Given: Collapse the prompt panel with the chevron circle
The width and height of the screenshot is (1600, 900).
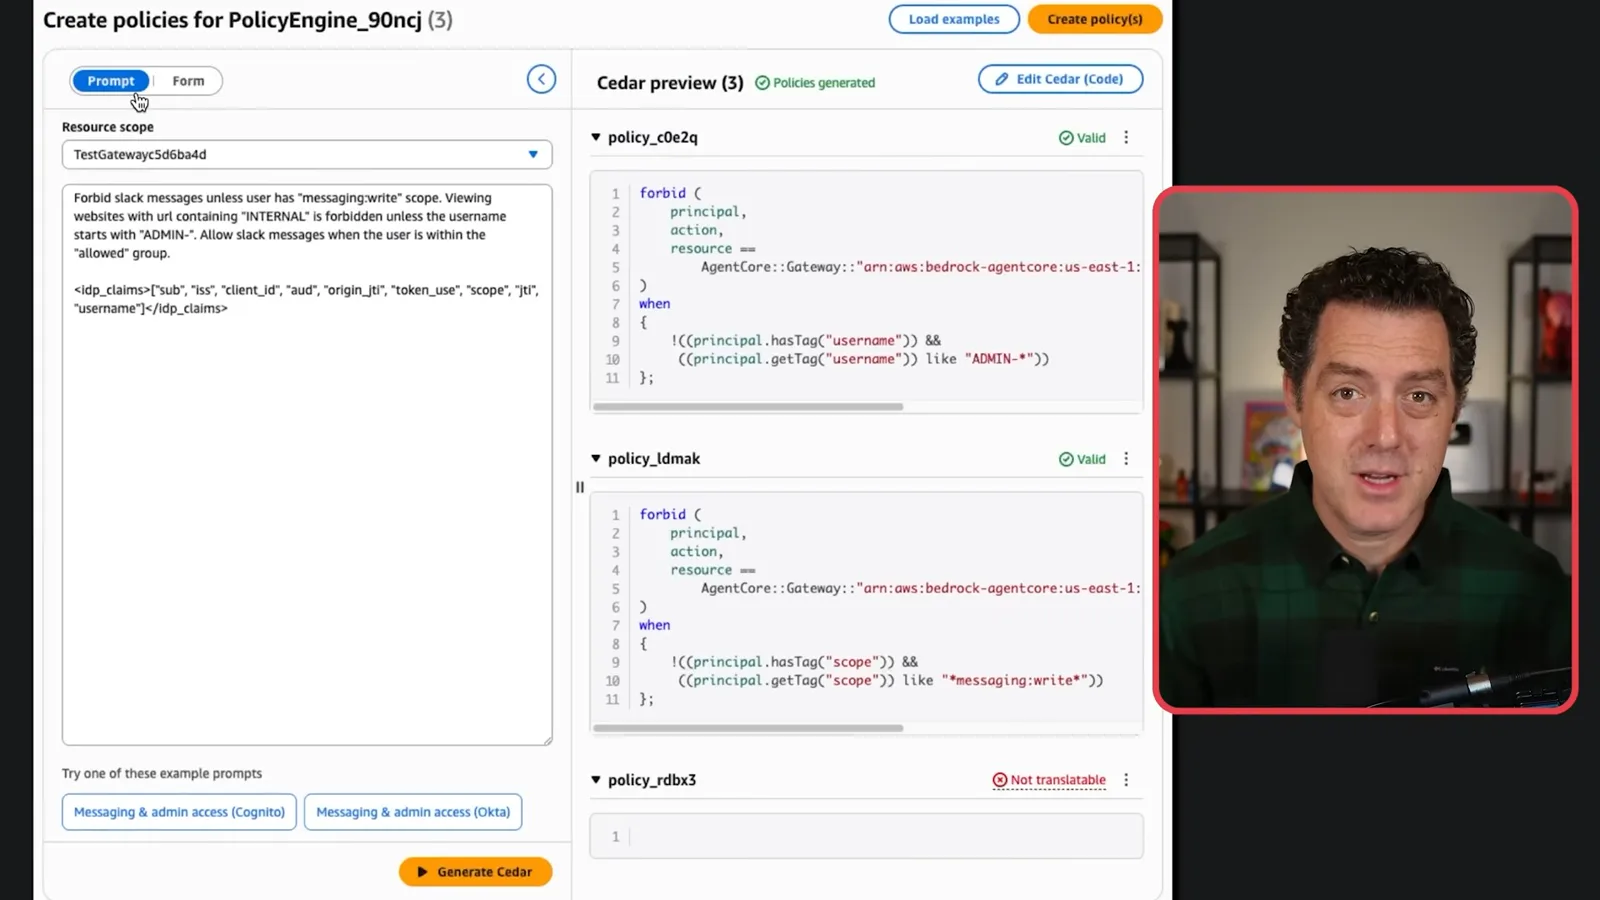Looking at the screenshot, I should pyautogui.click(x=541, y=79).
